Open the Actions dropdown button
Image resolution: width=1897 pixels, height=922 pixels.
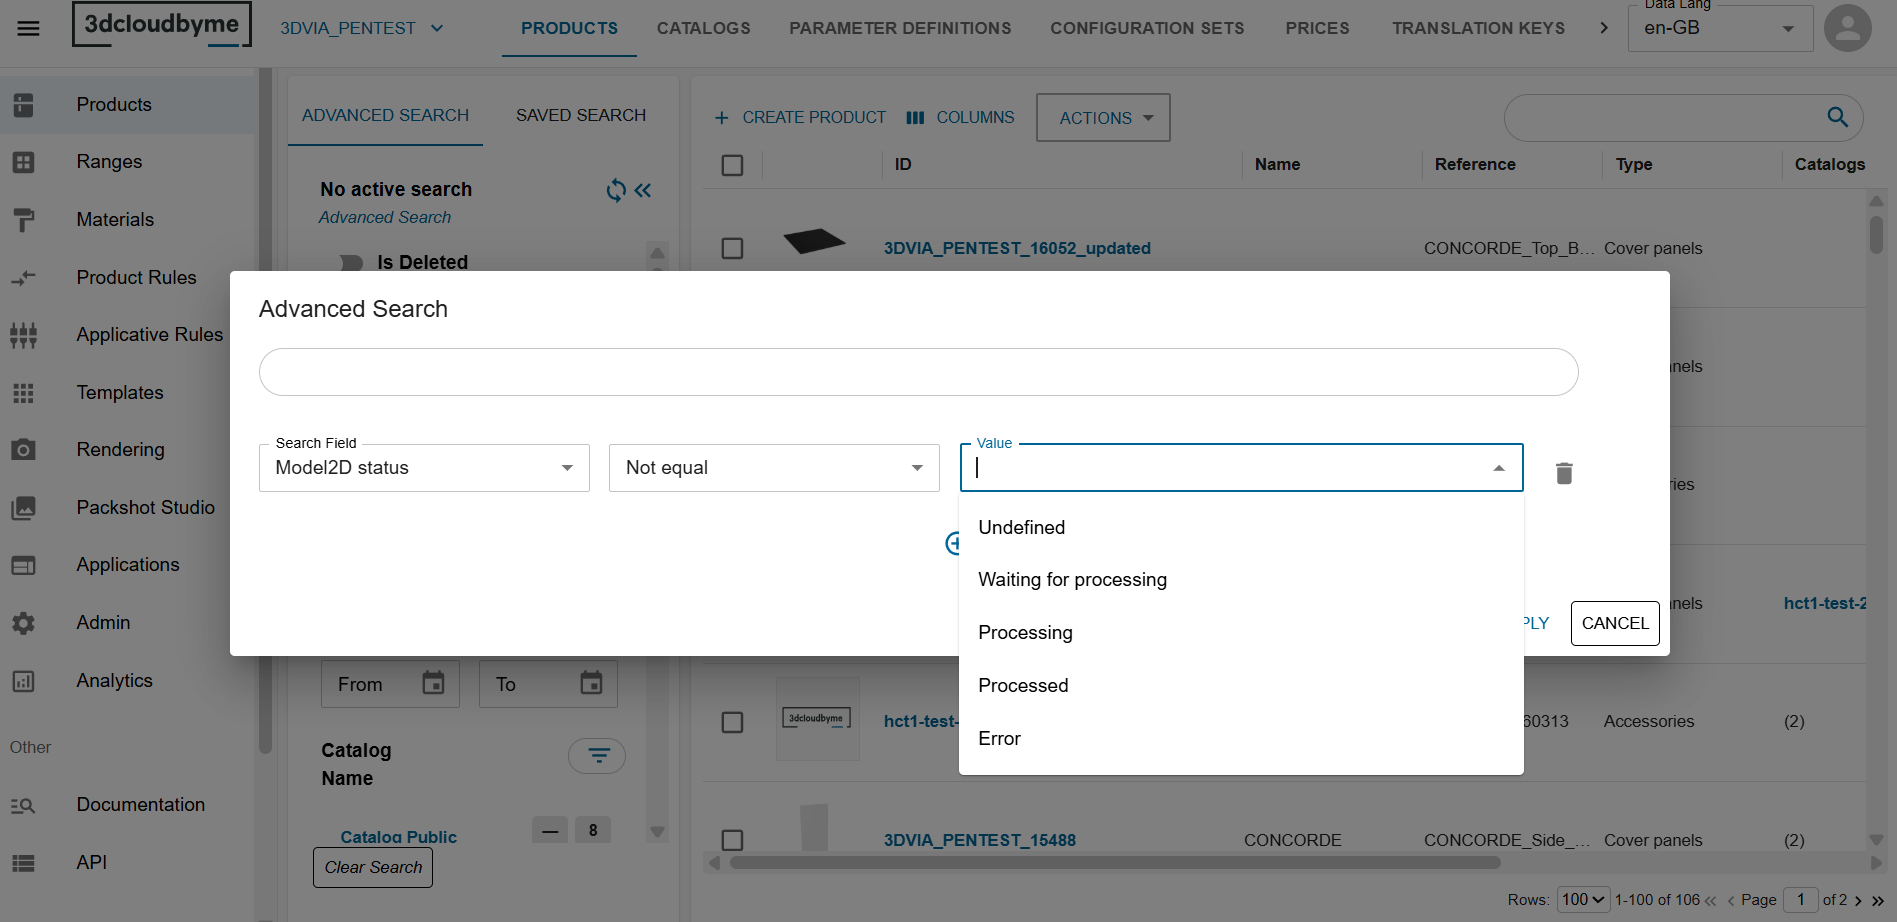[1103, 118]
